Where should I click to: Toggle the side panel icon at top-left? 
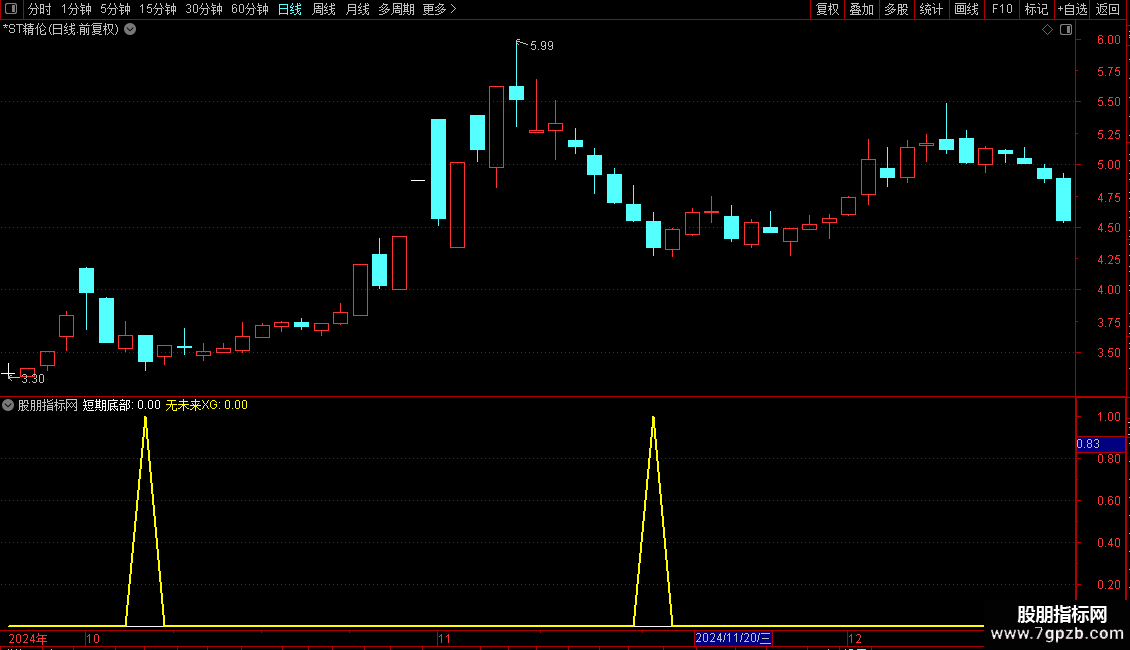click(x=11, y=9)
